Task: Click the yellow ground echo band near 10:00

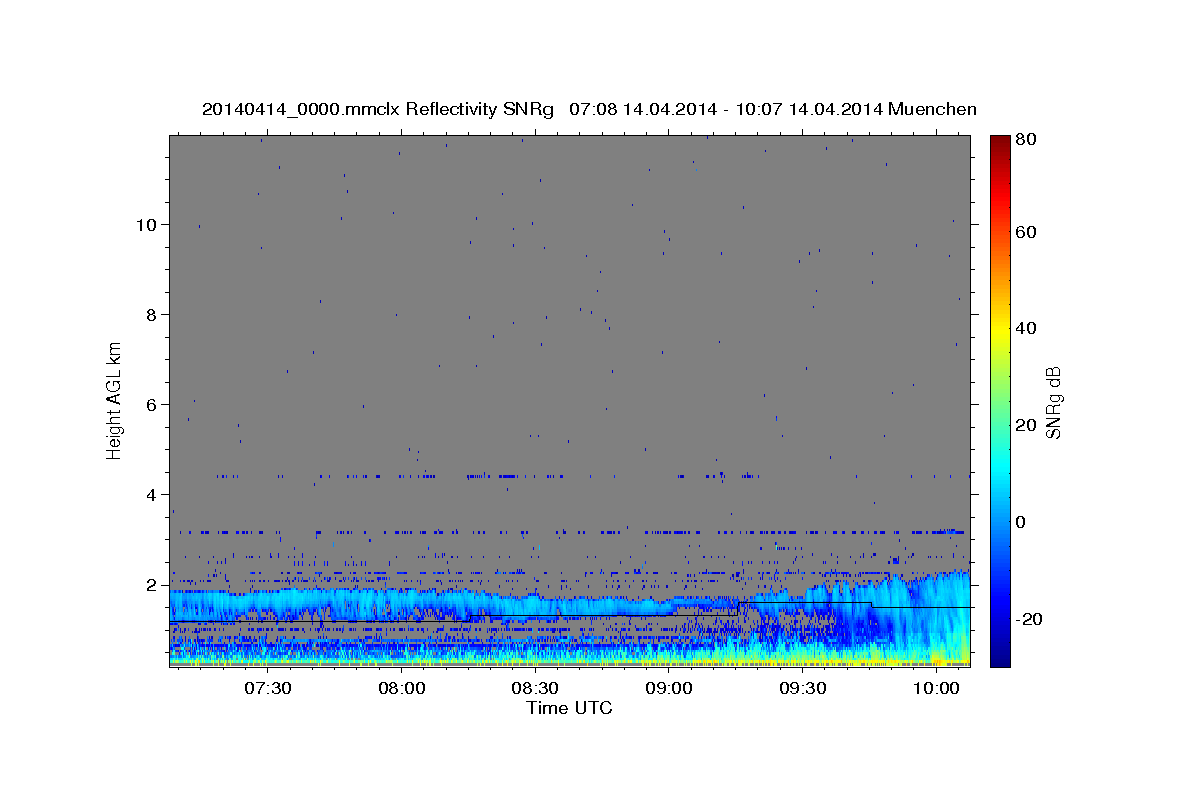Action: [936, 658]
